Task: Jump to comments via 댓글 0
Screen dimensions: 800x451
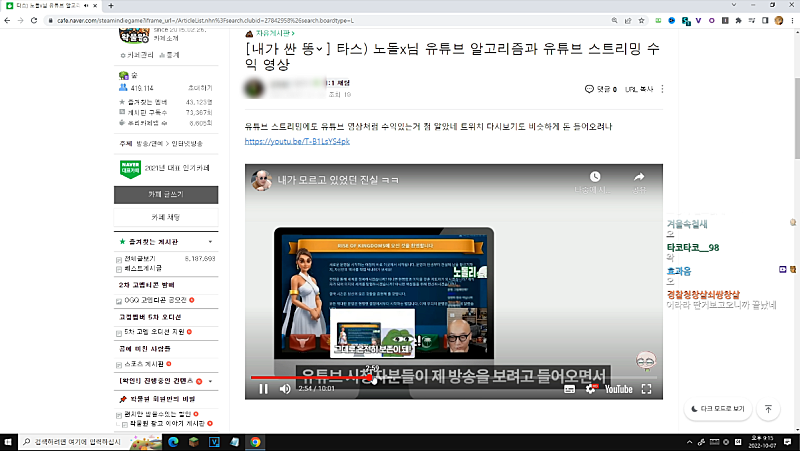Action: tap(601, 89)
